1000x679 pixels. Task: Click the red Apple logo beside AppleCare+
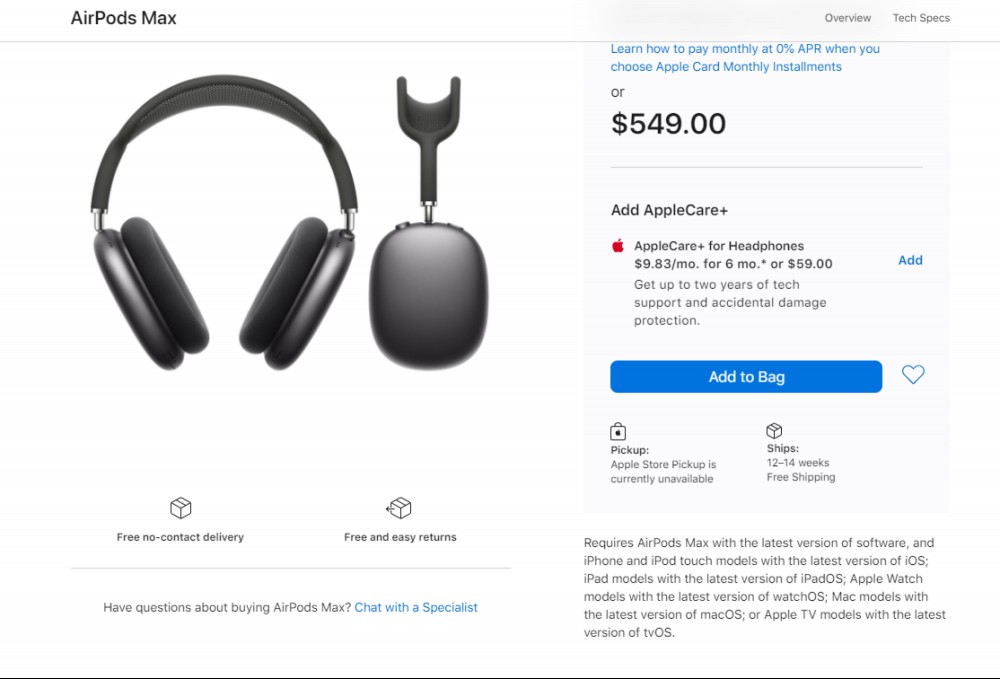tap(618, 245)
